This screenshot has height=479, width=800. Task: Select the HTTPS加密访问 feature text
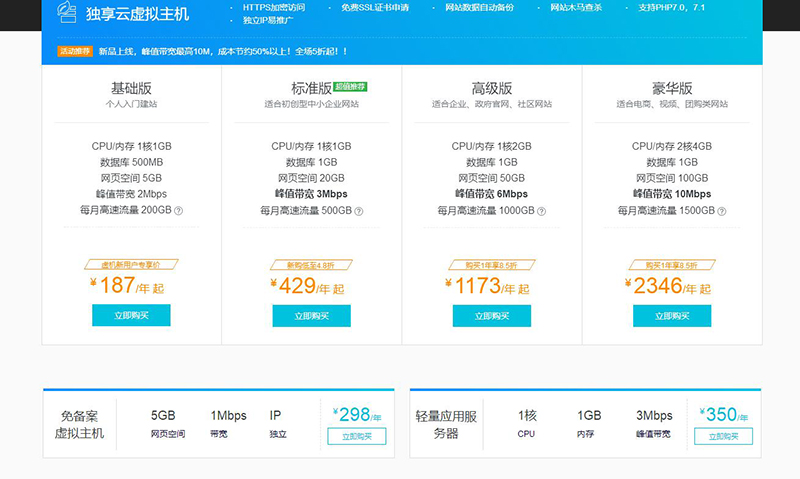(x=274, y=8)
